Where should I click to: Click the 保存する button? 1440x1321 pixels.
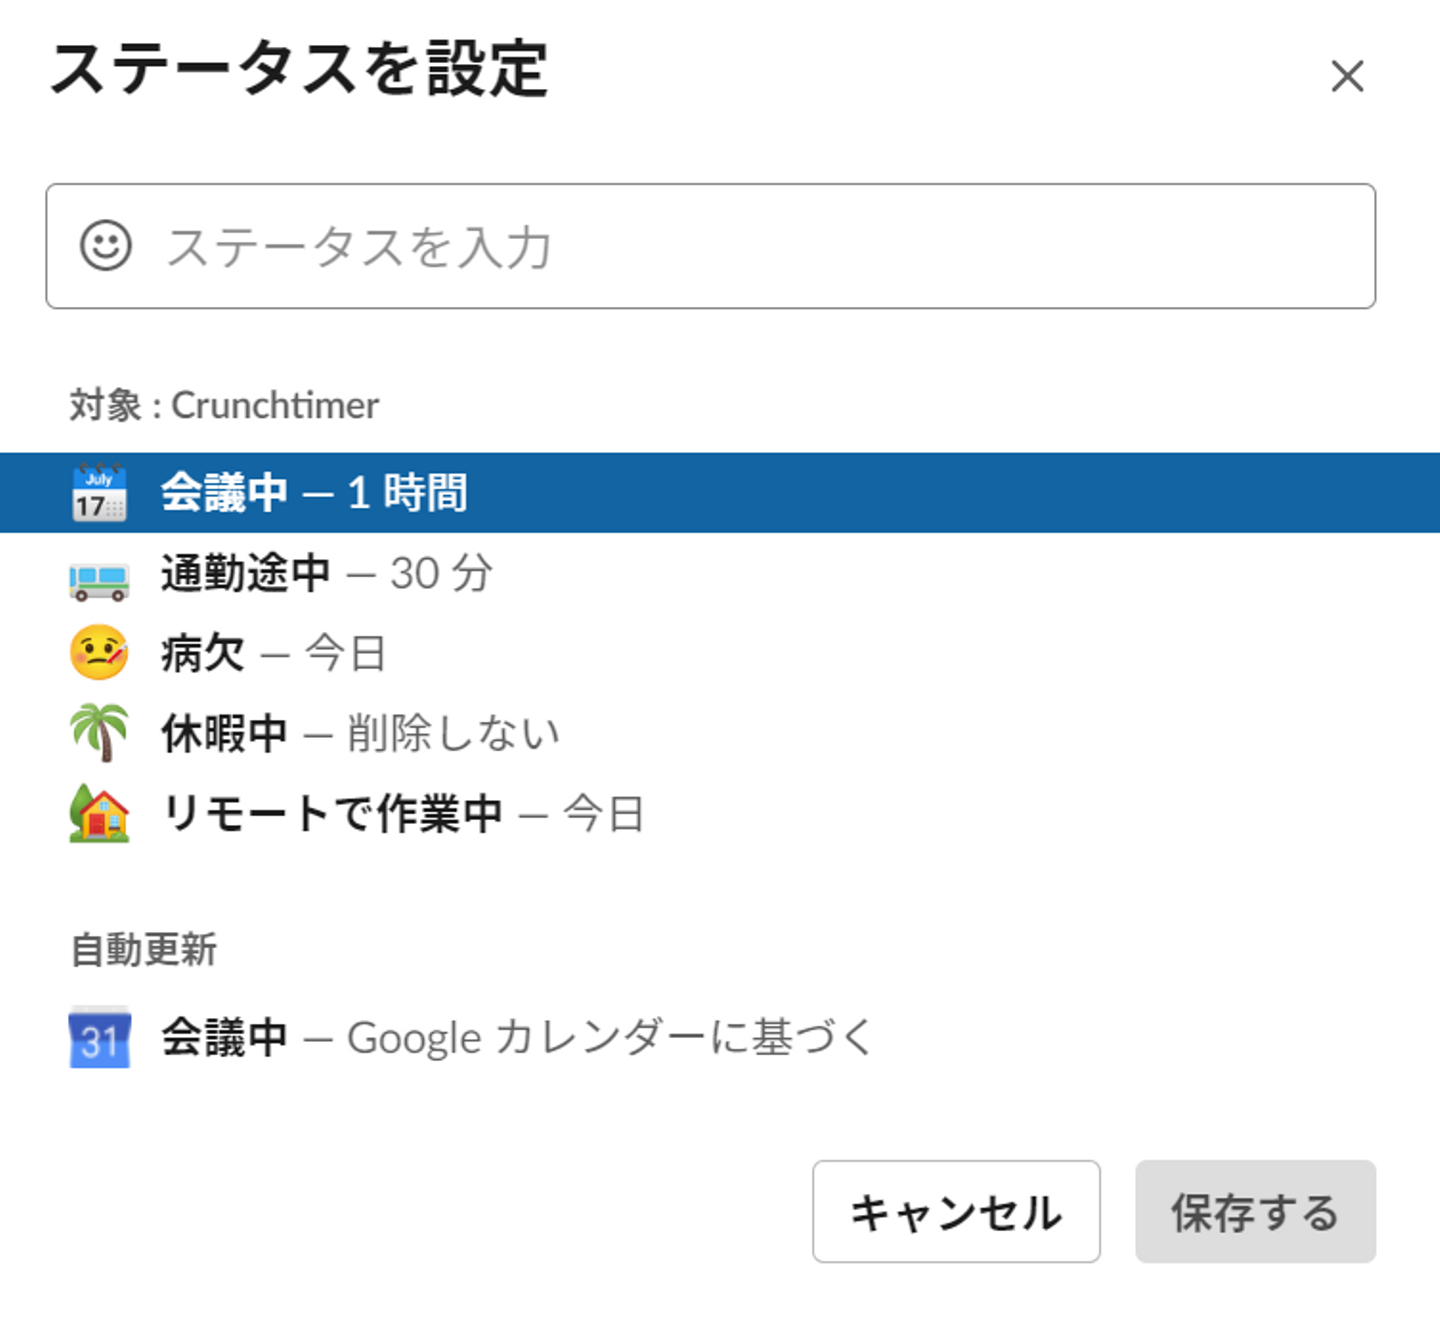[x=1255, y=1211]
